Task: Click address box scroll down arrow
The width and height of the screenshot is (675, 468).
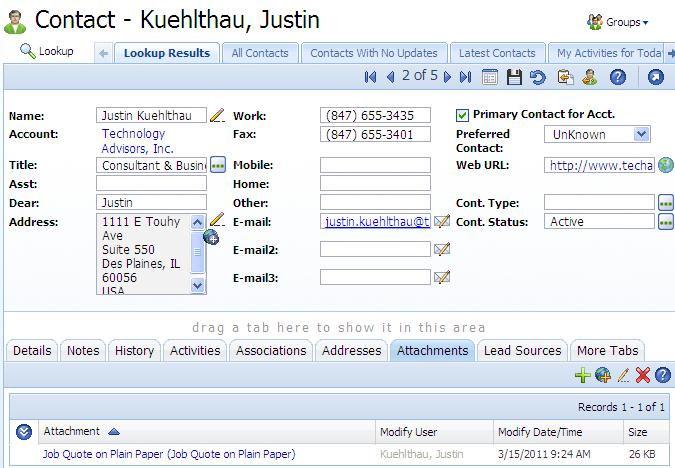Action: click(x=197, y=285)
